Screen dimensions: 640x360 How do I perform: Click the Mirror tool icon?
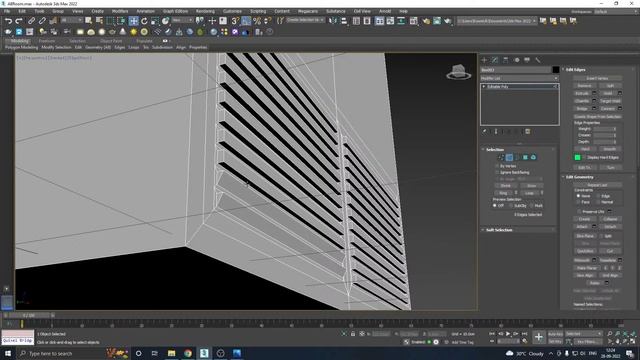(333, 21)
